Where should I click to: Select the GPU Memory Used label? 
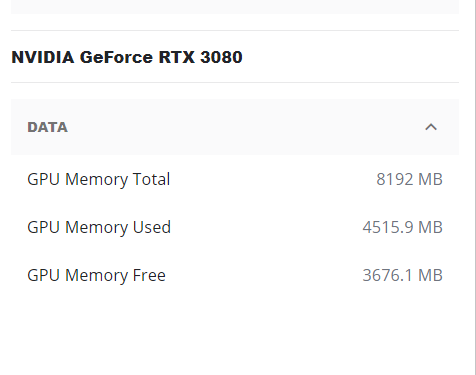pyautogui.click(x=99, y=227)
